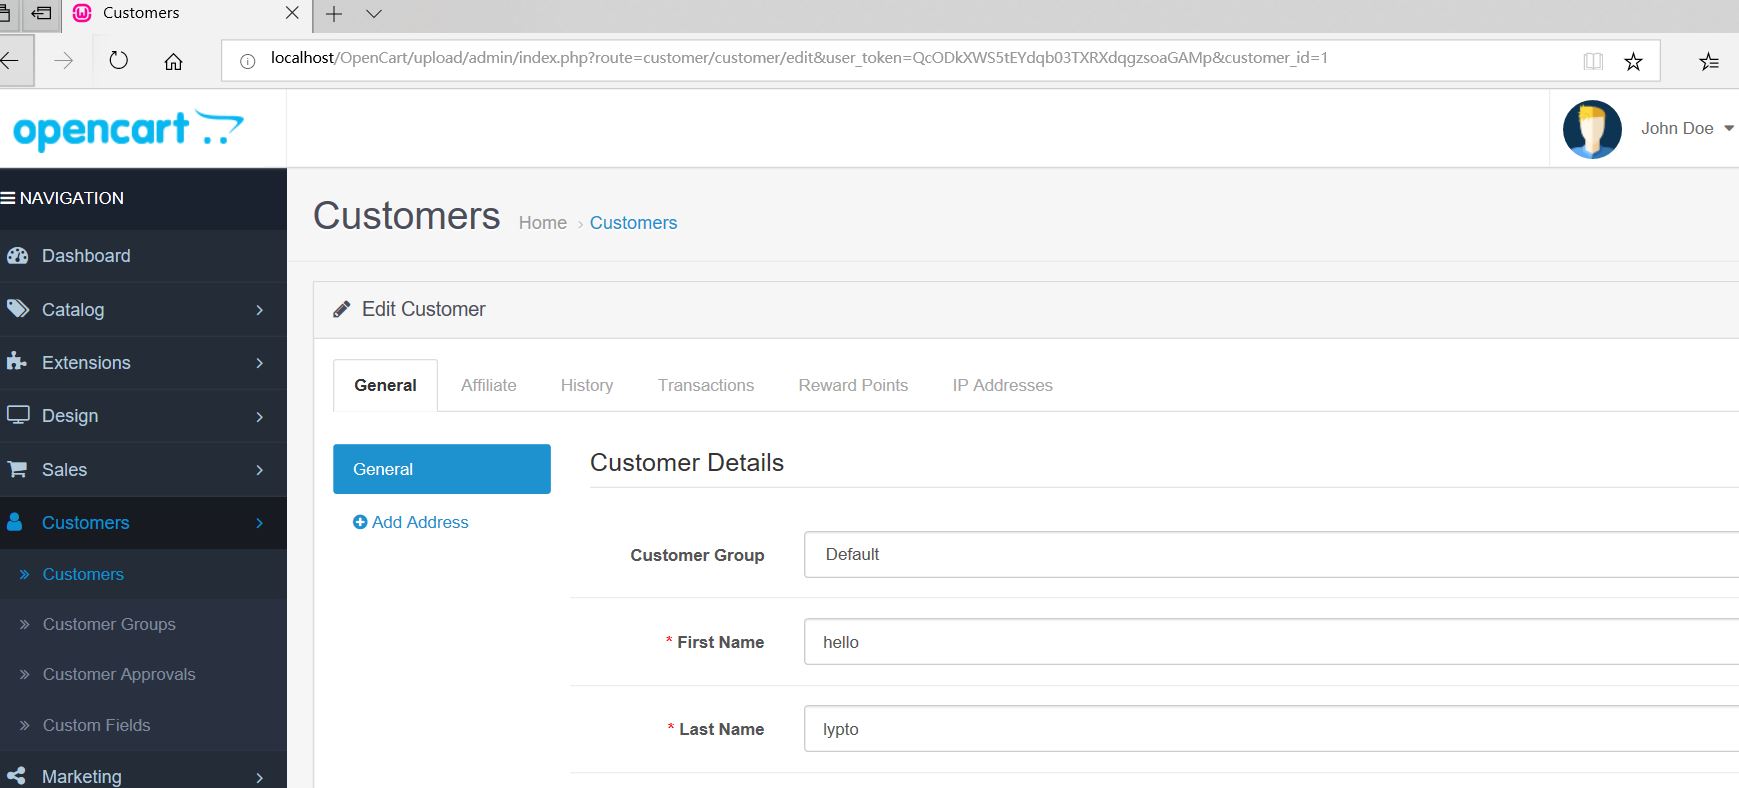Switch to the Reward Points tab
This screenshot has width=1739, height=788.
[853, 385]
